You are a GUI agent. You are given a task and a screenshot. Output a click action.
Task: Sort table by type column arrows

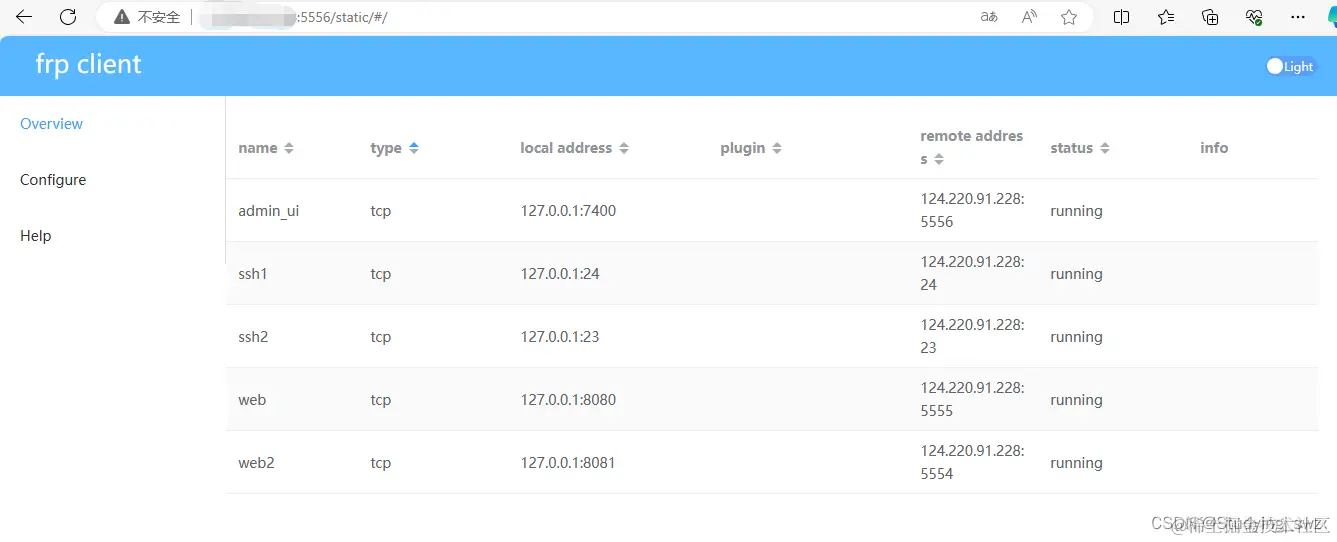tap(414, 148)
